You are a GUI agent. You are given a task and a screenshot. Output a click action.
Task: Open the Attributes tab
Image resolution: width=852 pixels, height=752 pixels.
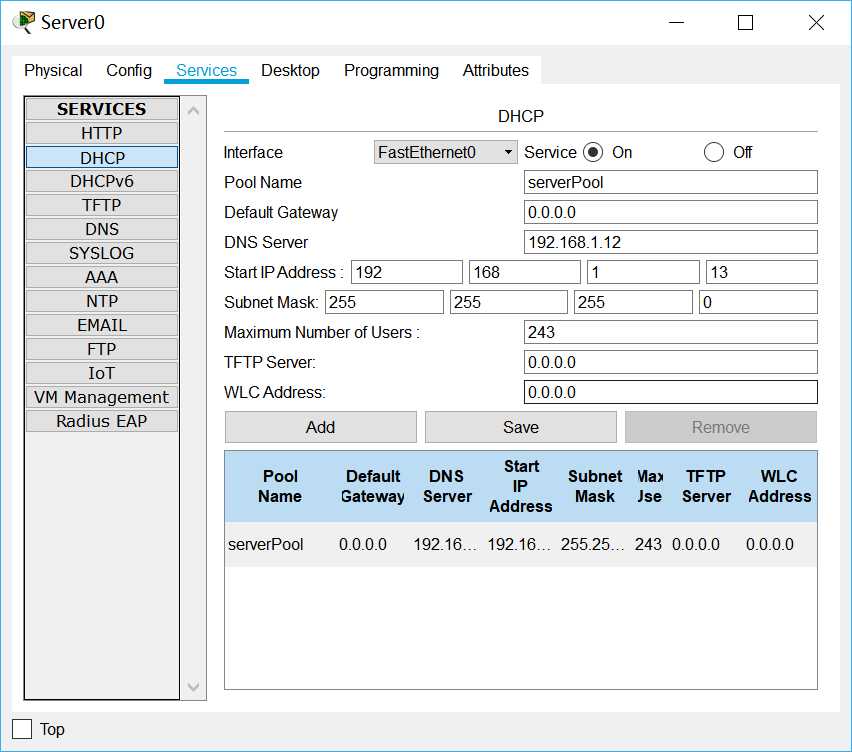point(496,71)
